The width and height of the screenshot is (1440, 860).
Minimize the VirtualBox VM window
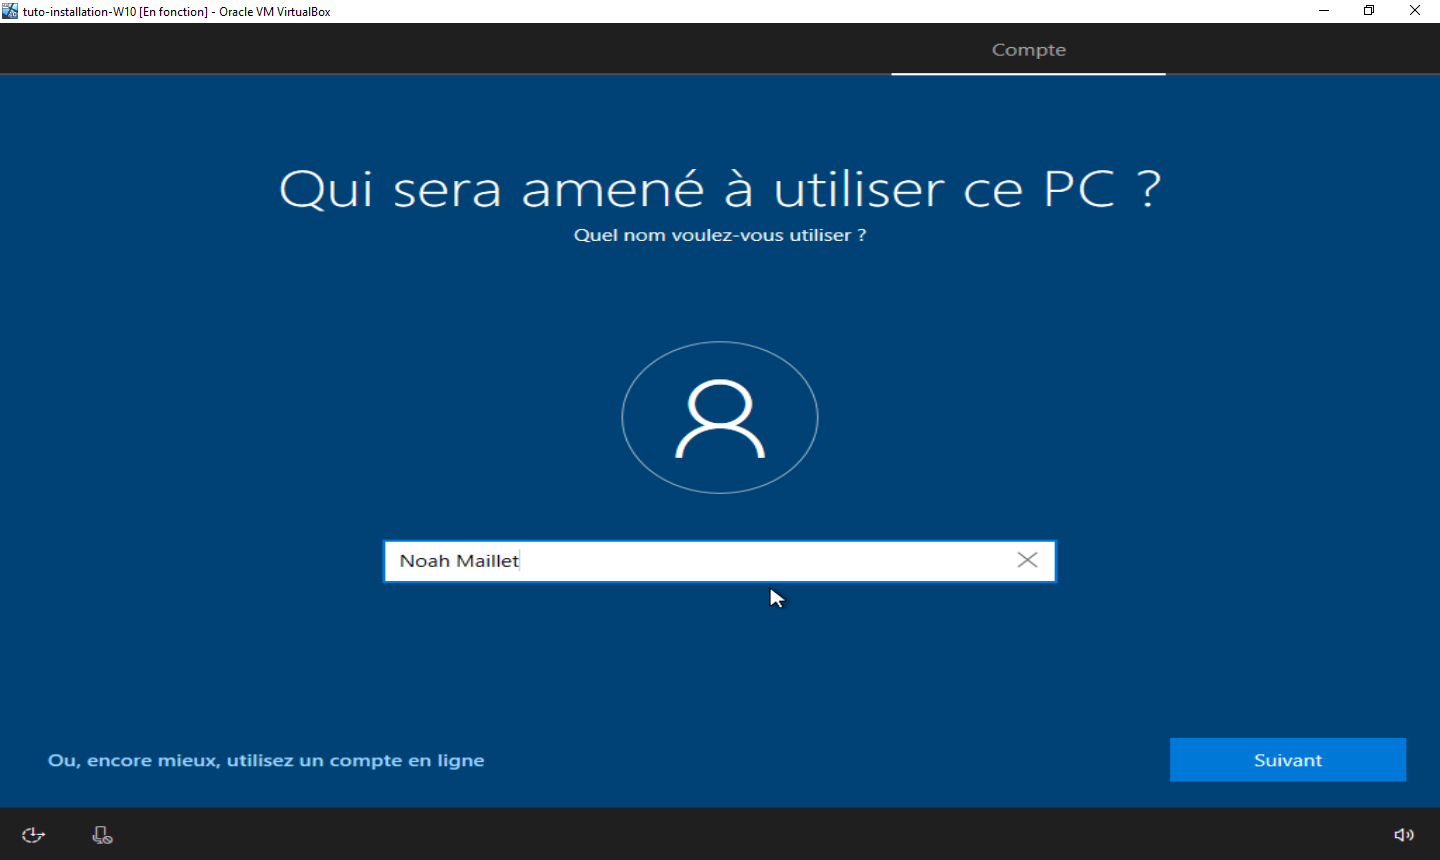(1324, 11)
